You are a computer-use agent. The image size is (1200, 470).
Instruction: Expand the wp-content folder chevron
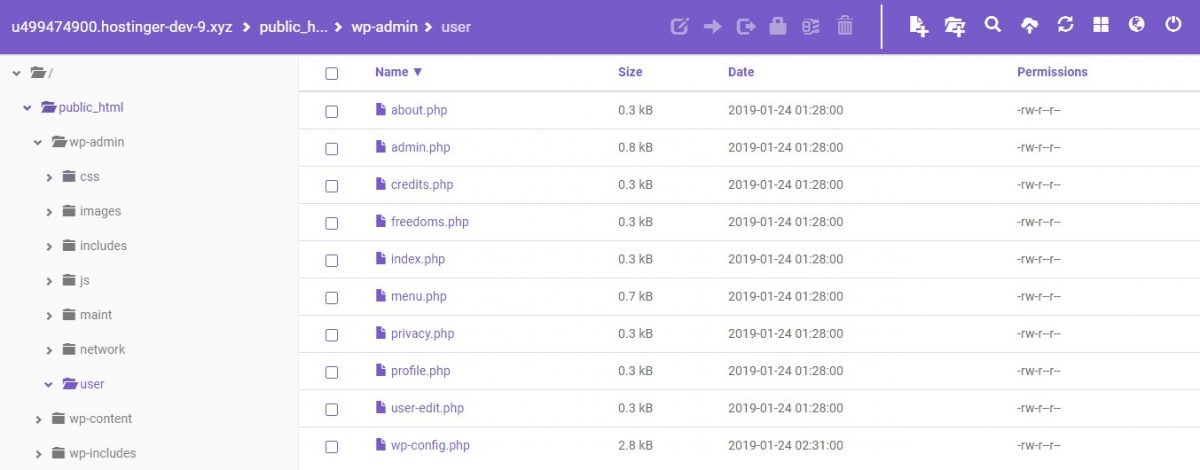(38, 419)
